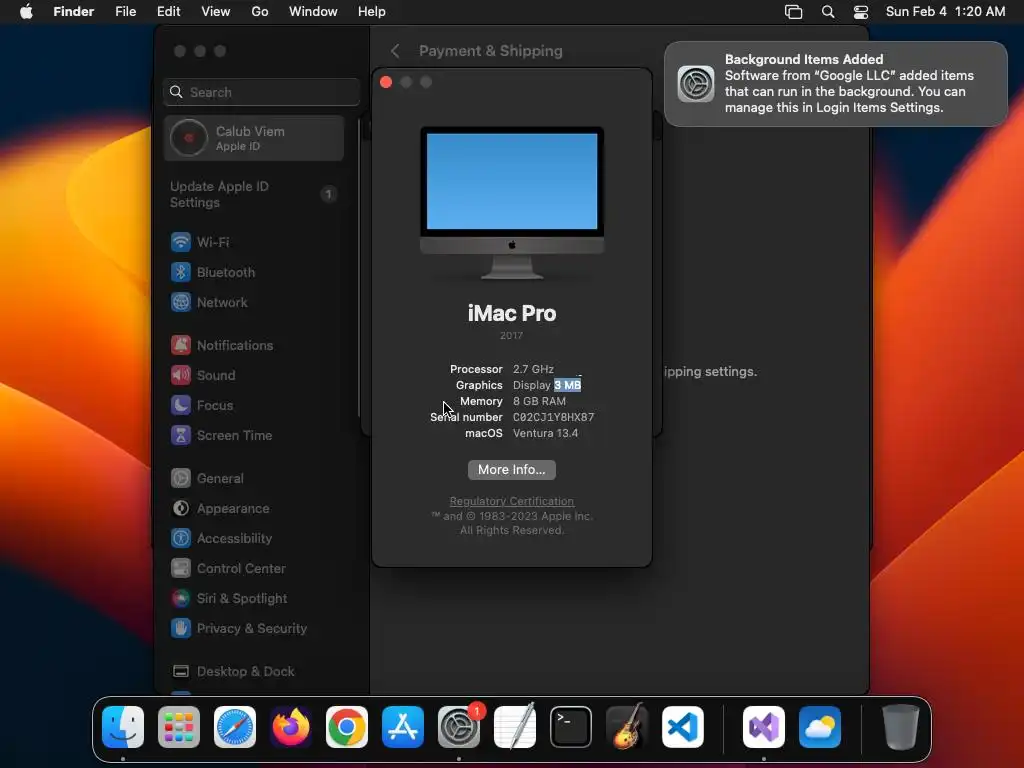Open the cloud weather app in Dock
Screen dimensions: 1024x768
(820, 727)
